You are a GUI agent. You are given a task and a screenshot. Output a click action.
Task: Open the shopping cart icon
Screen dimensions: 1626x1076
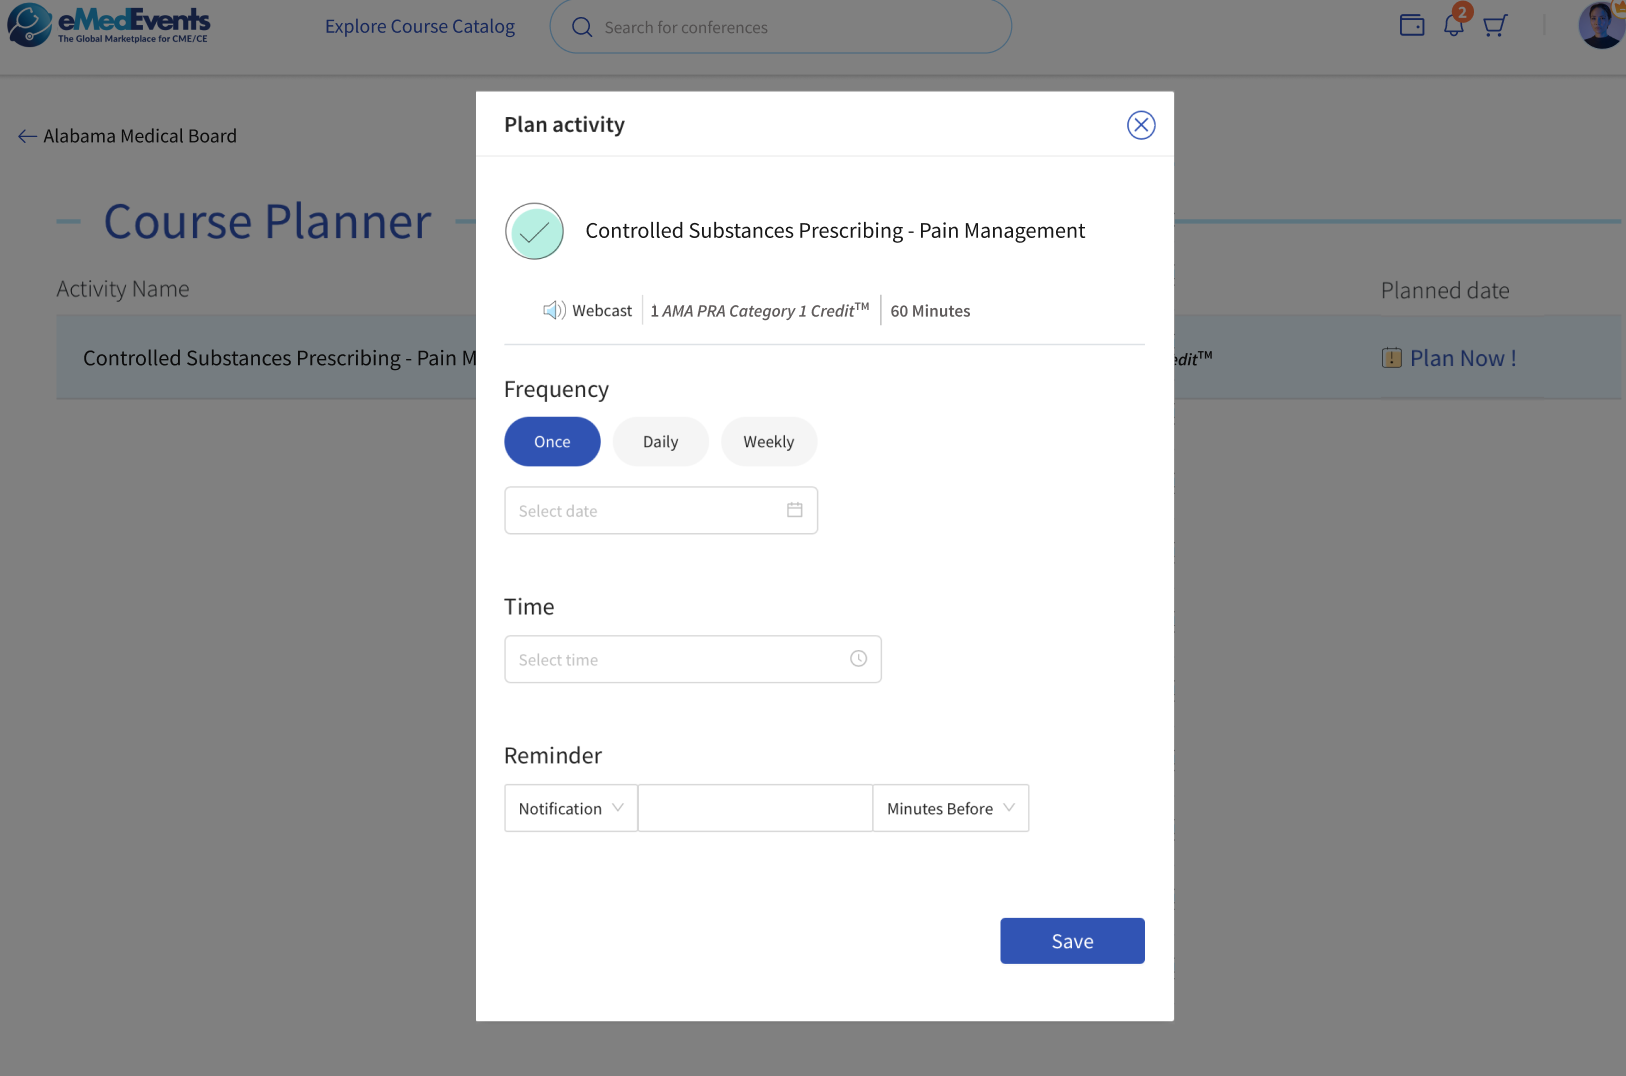tap(1495, 26)
